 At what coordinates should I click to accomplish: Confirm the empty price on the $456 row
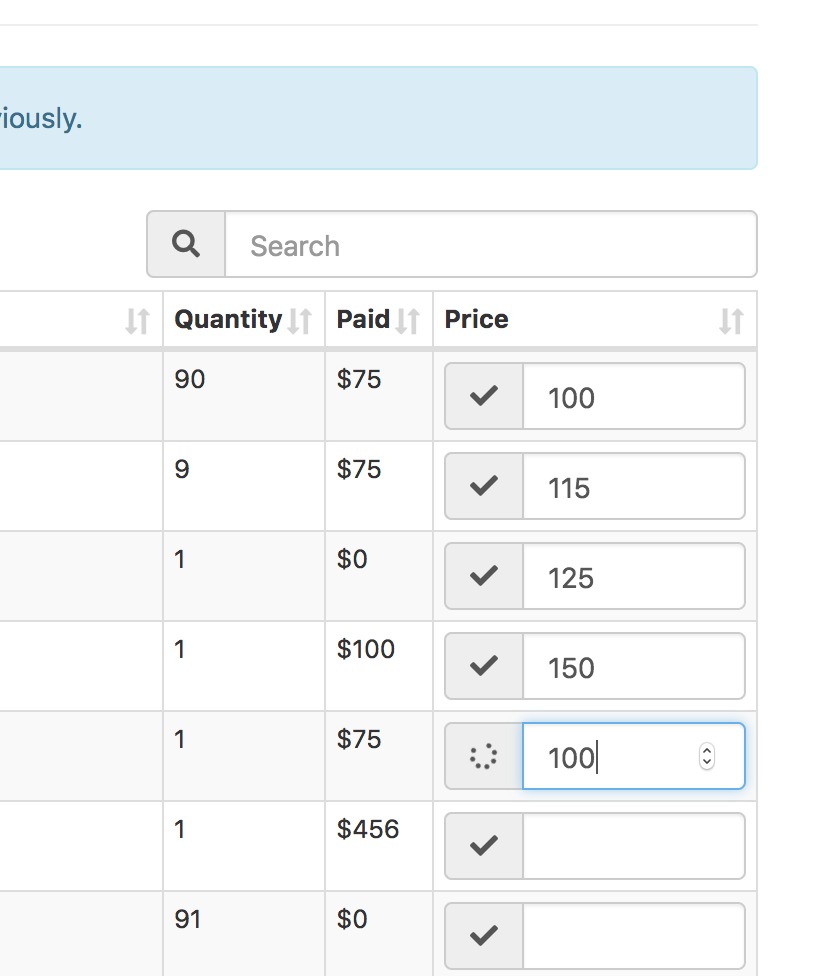pos(483,846)
